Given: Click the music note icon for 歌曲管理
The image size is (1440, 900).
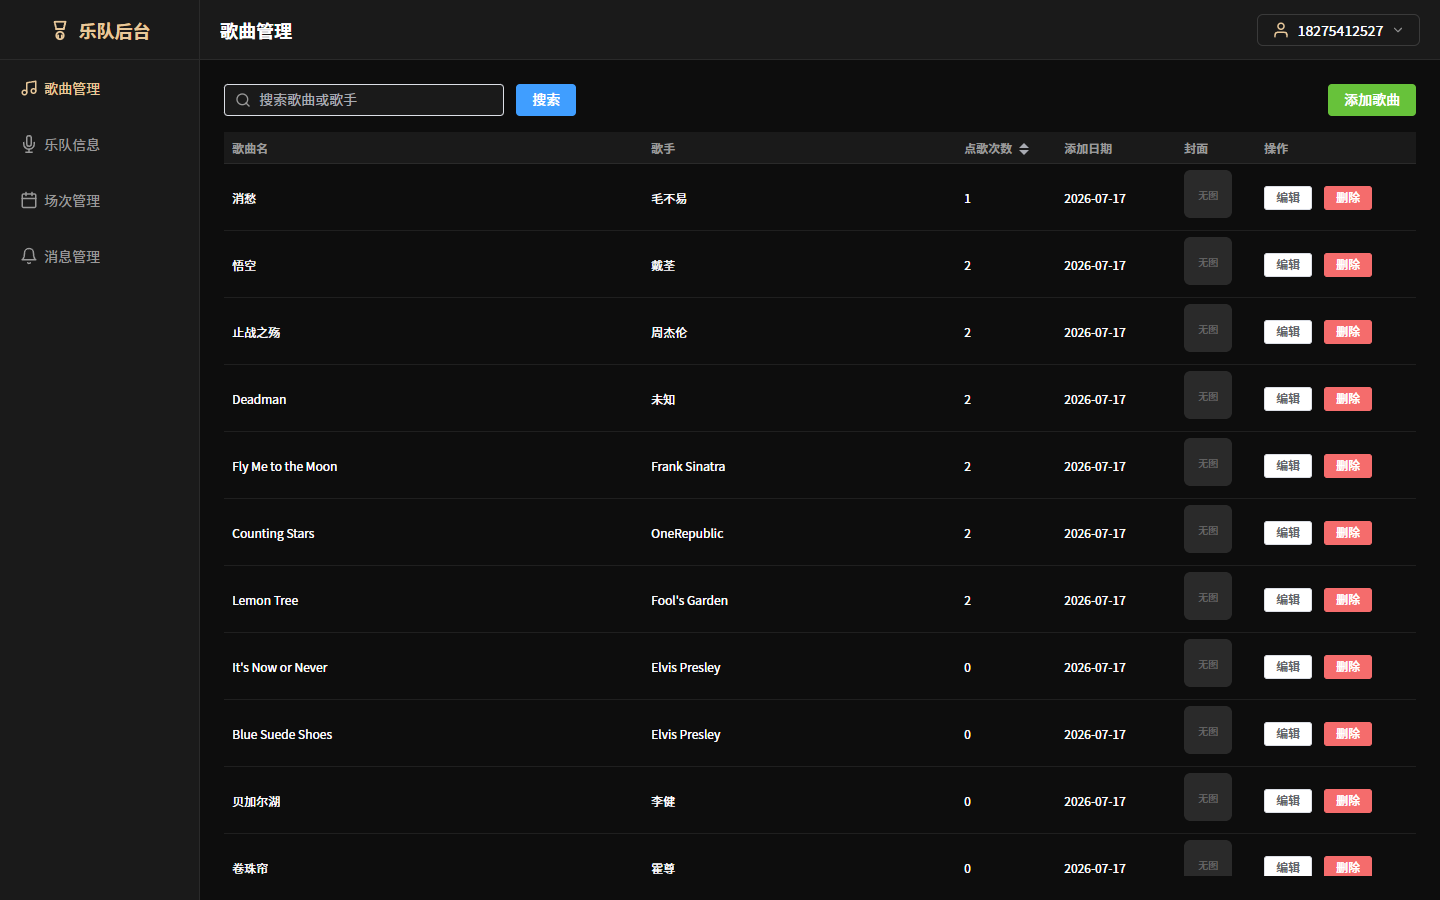Looking at the screenshot, I should (29, 88).
